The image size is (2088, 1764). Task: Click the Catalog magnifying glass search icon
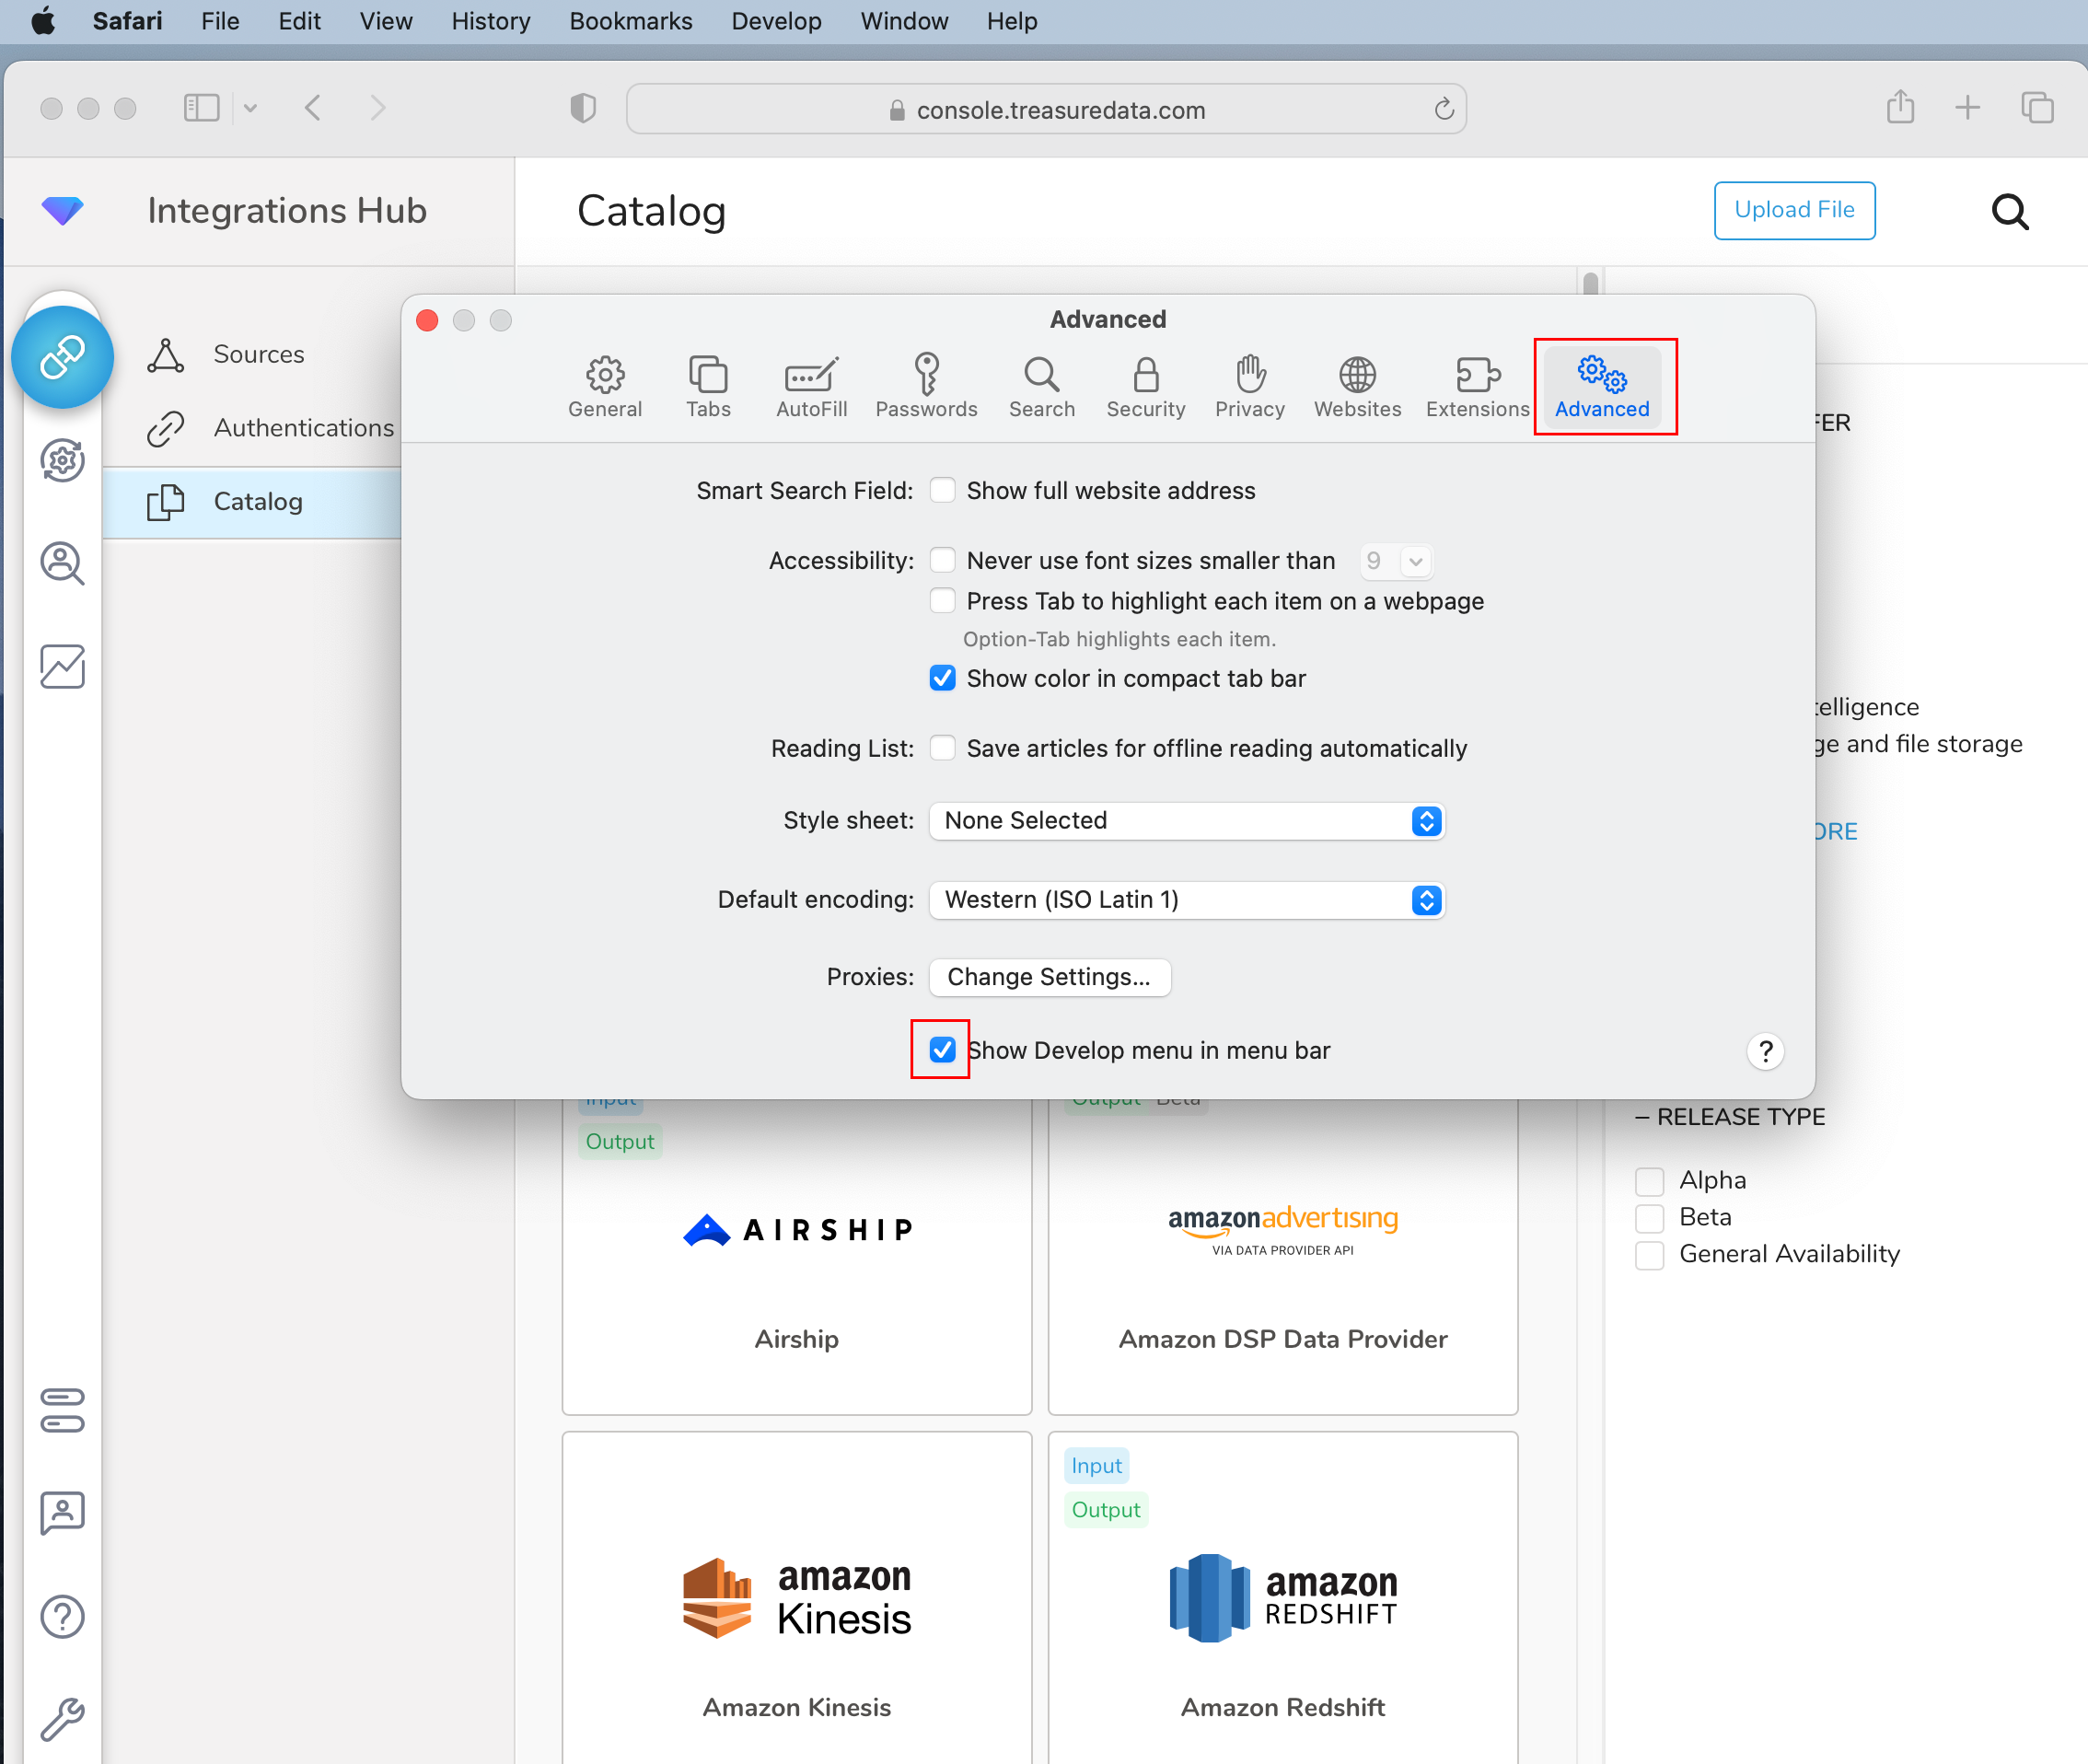tap(2009, 212)
